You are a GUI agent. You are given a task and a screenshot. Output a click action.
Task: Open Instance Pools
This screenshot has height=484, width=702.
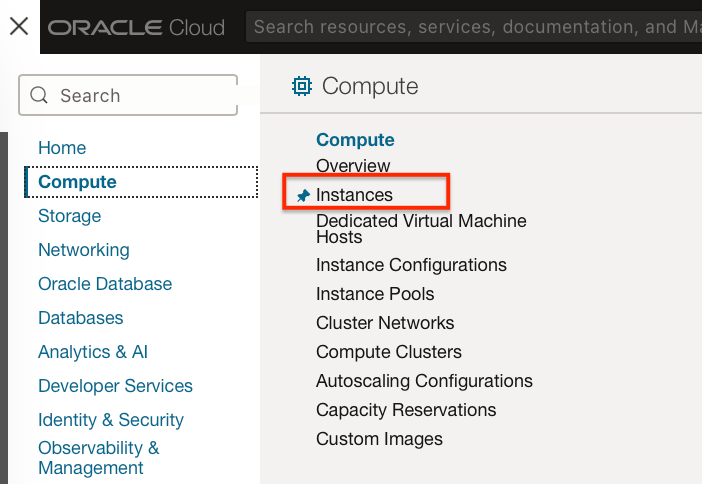point(375,294)
